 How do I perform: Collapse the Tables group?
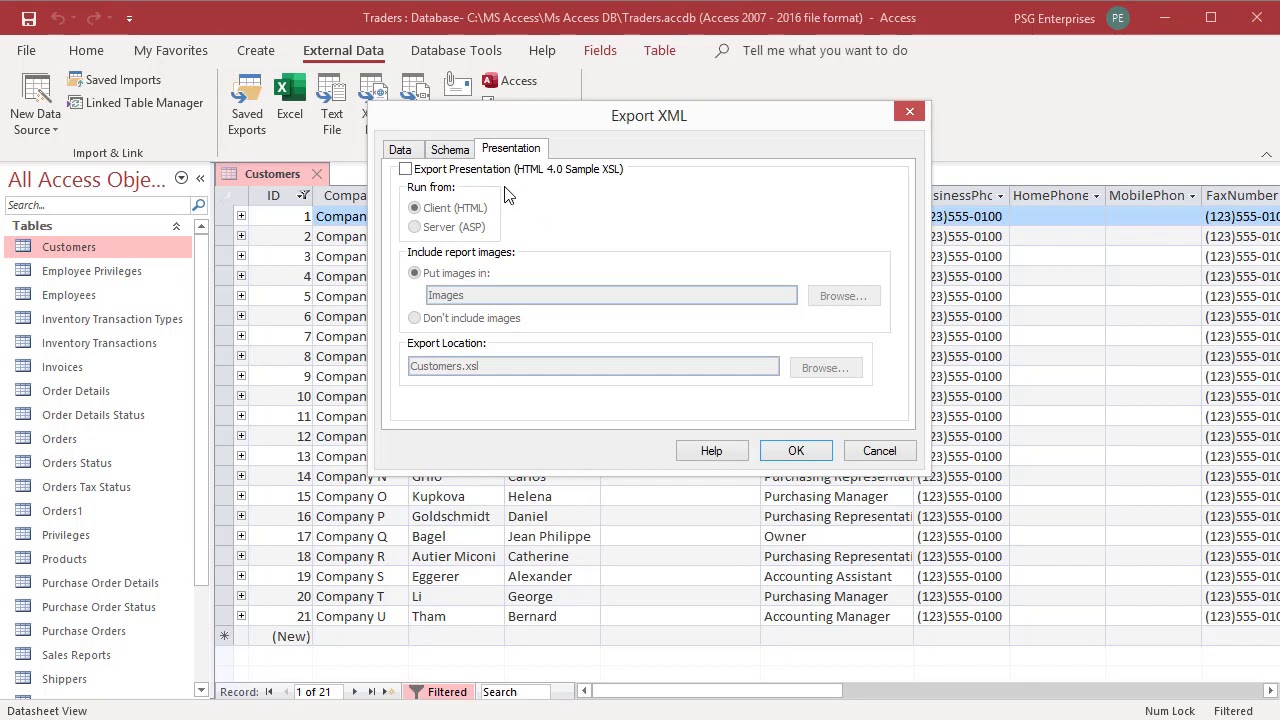coord(176,226)
